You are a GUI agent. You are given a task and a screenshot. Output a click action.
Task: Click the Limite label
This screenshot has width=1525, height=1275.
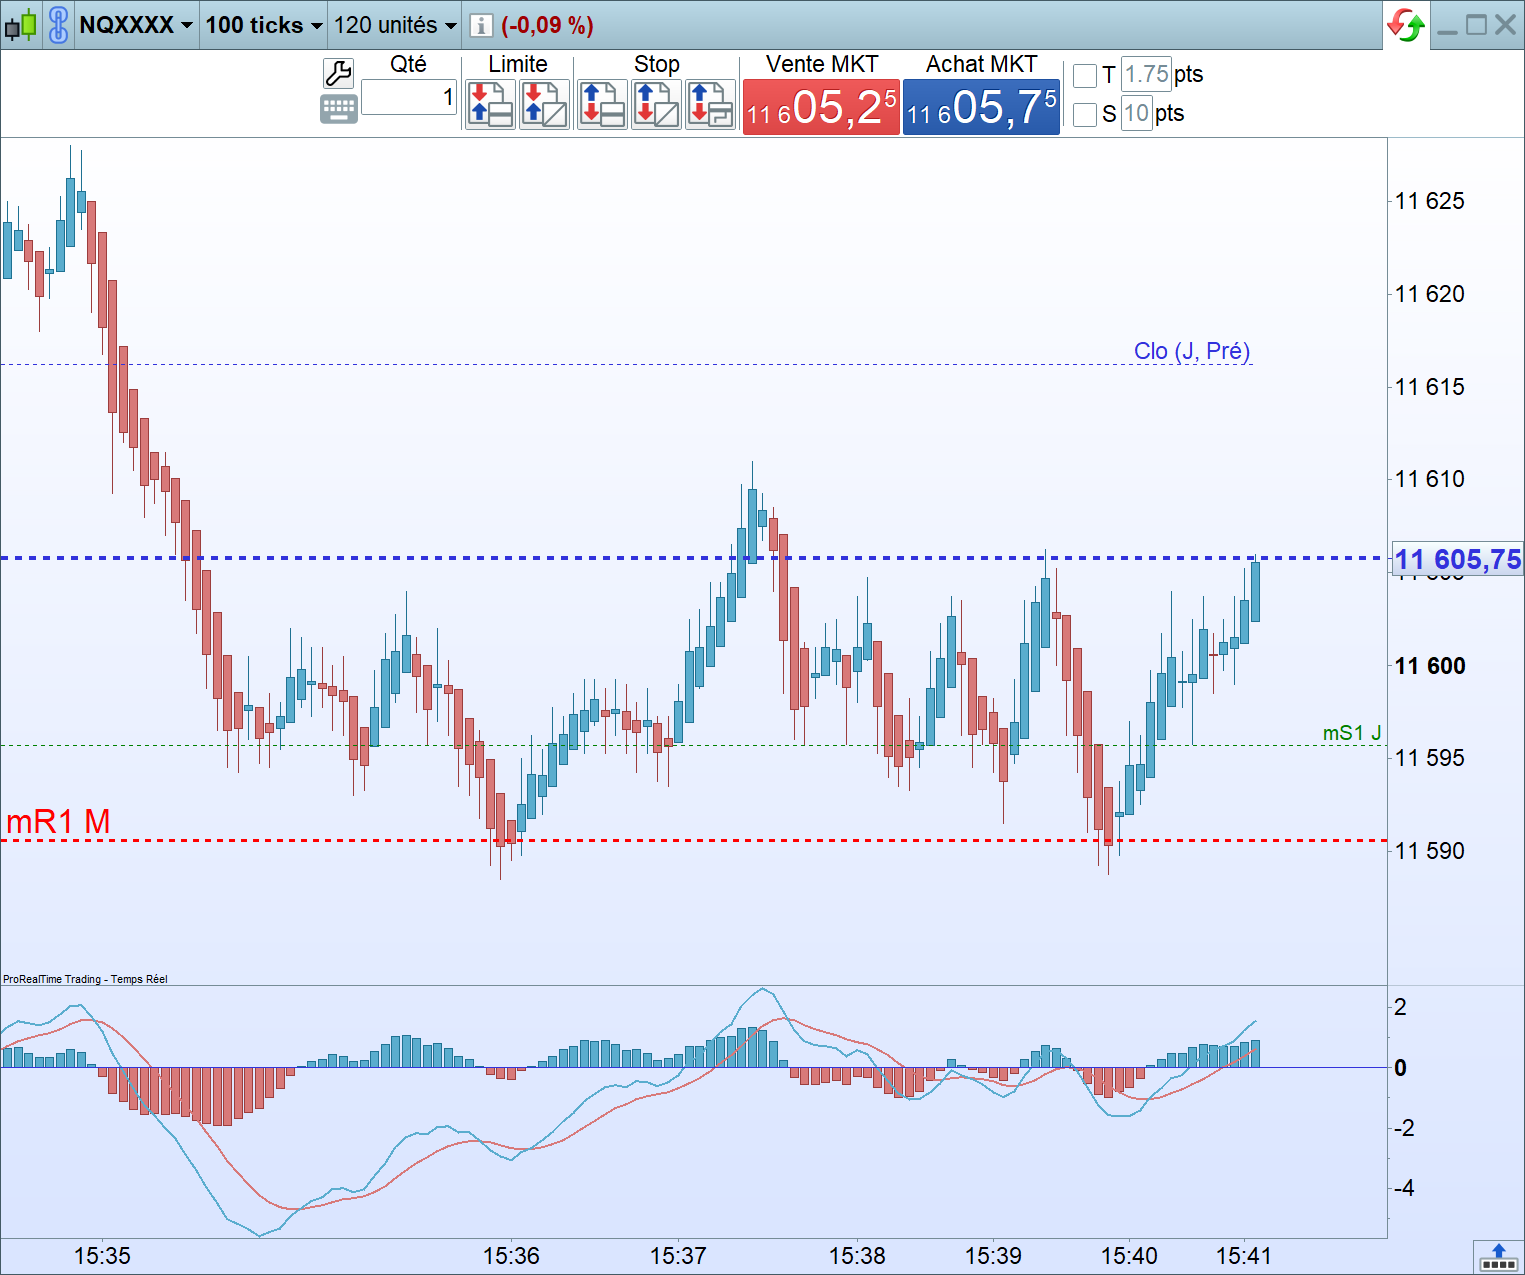pyautogui.click(x=518, y=64)
